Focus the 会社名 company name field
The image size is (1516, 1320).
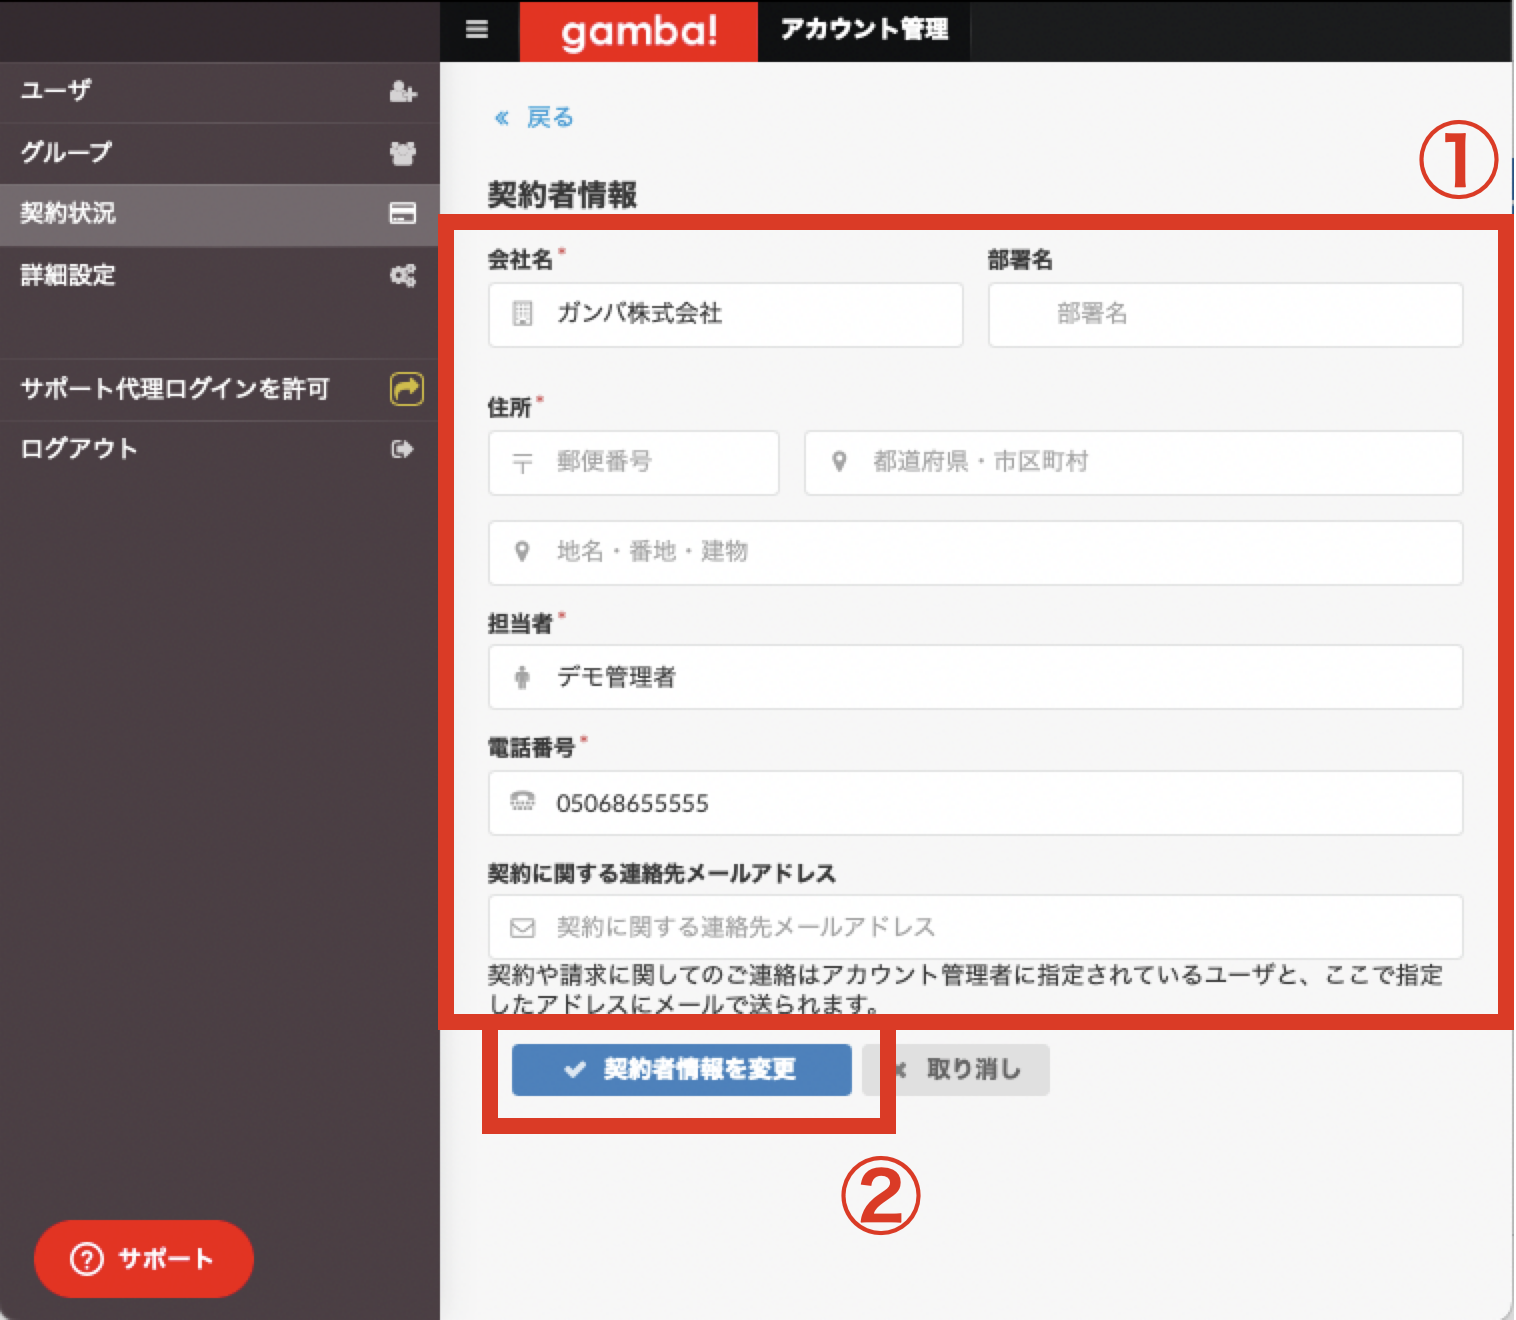click(726, 315)
